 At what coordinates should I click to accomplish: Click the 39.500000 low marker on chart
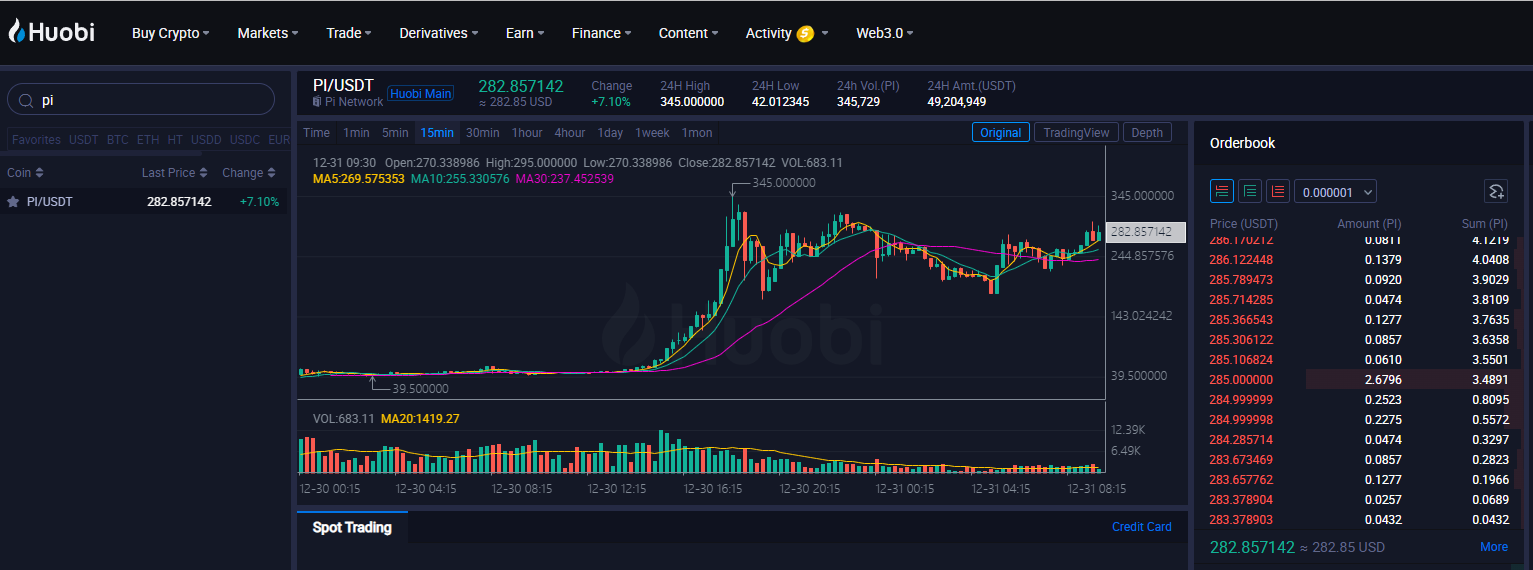[x=420, y=389]
